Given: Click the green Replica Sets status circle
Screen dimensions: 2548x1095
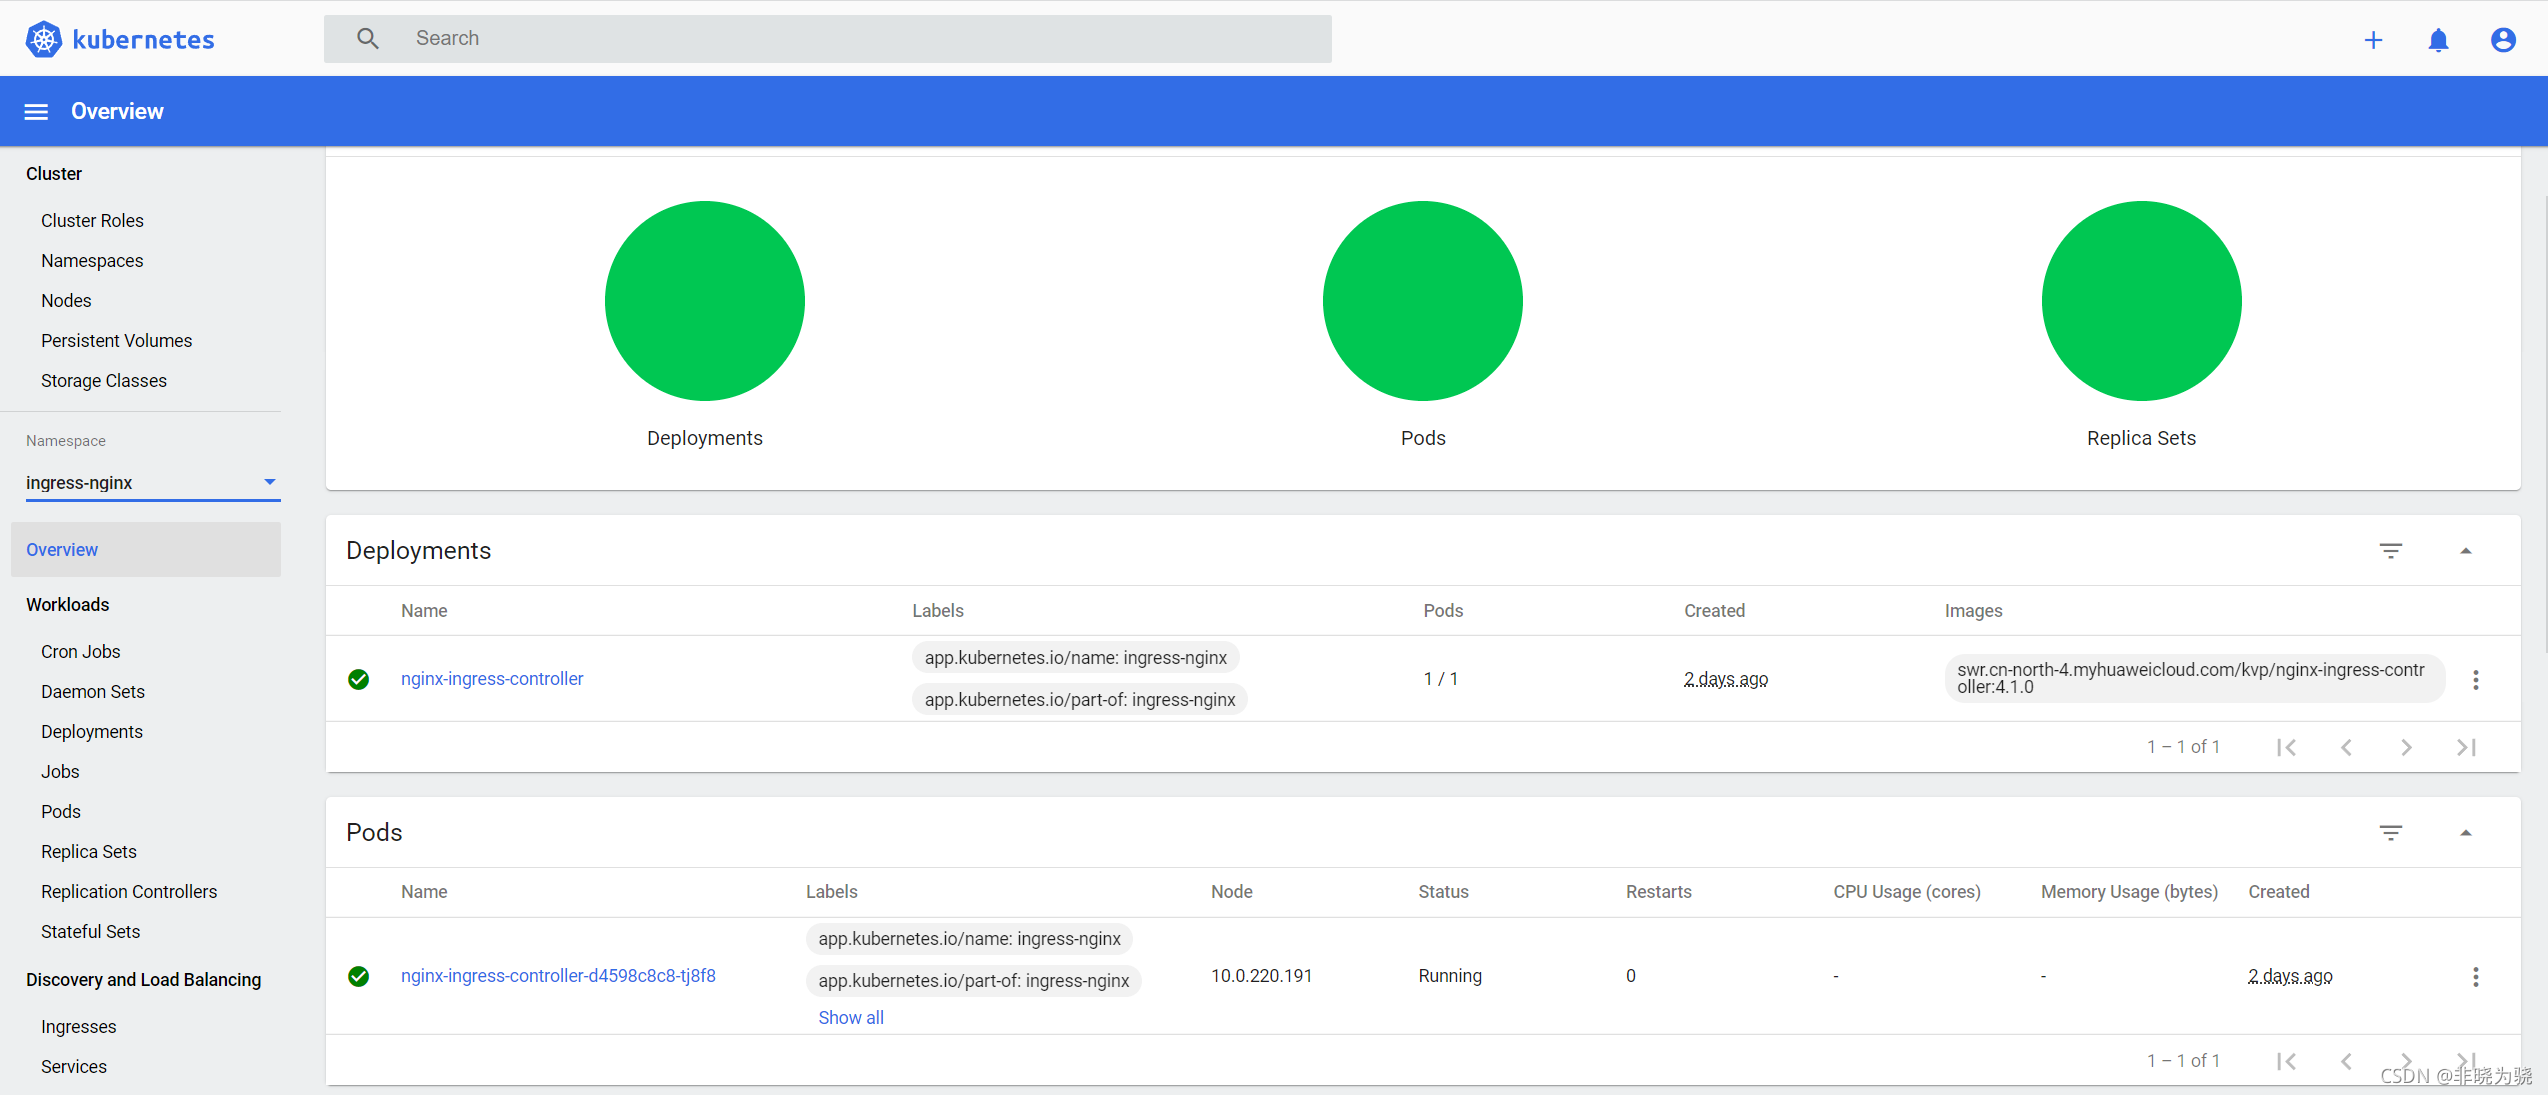Looking at the screenshot, I should click(2142, 301).
